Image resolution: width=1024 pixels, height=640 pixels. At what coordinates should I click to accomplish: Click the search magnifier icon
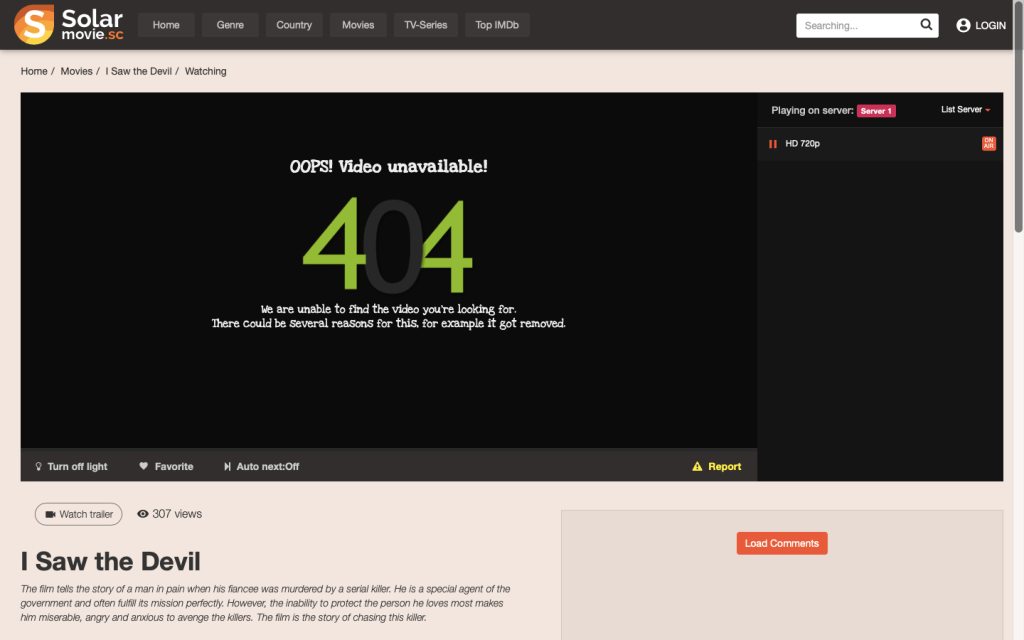925,25
